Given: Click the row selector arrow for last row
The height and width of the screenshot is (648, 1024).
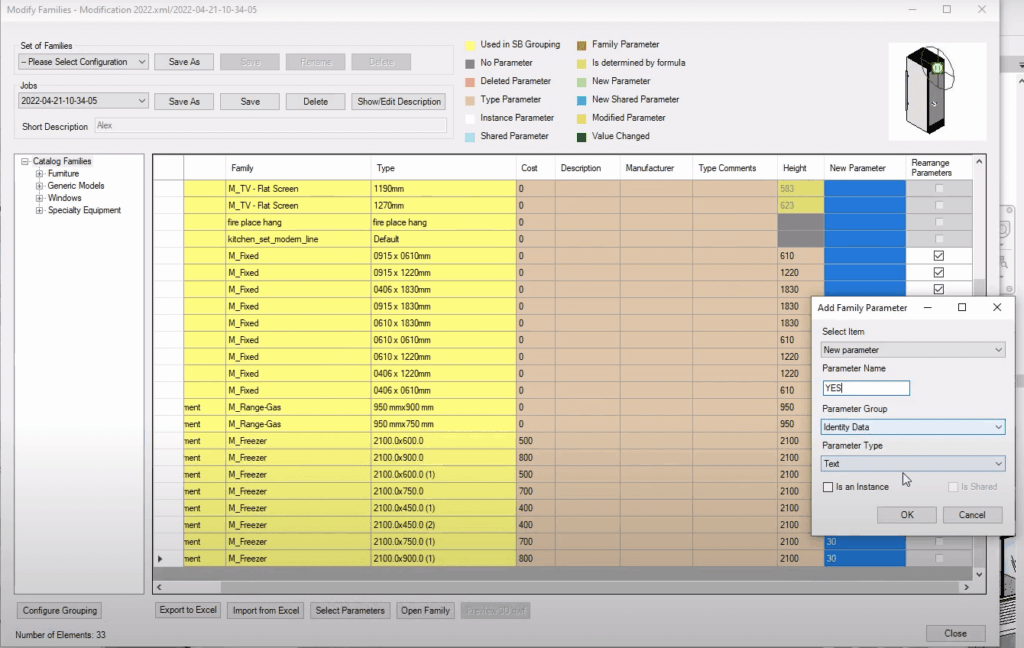Looking at the screenshot, I should pyautogui.click(x=161, y=559).
